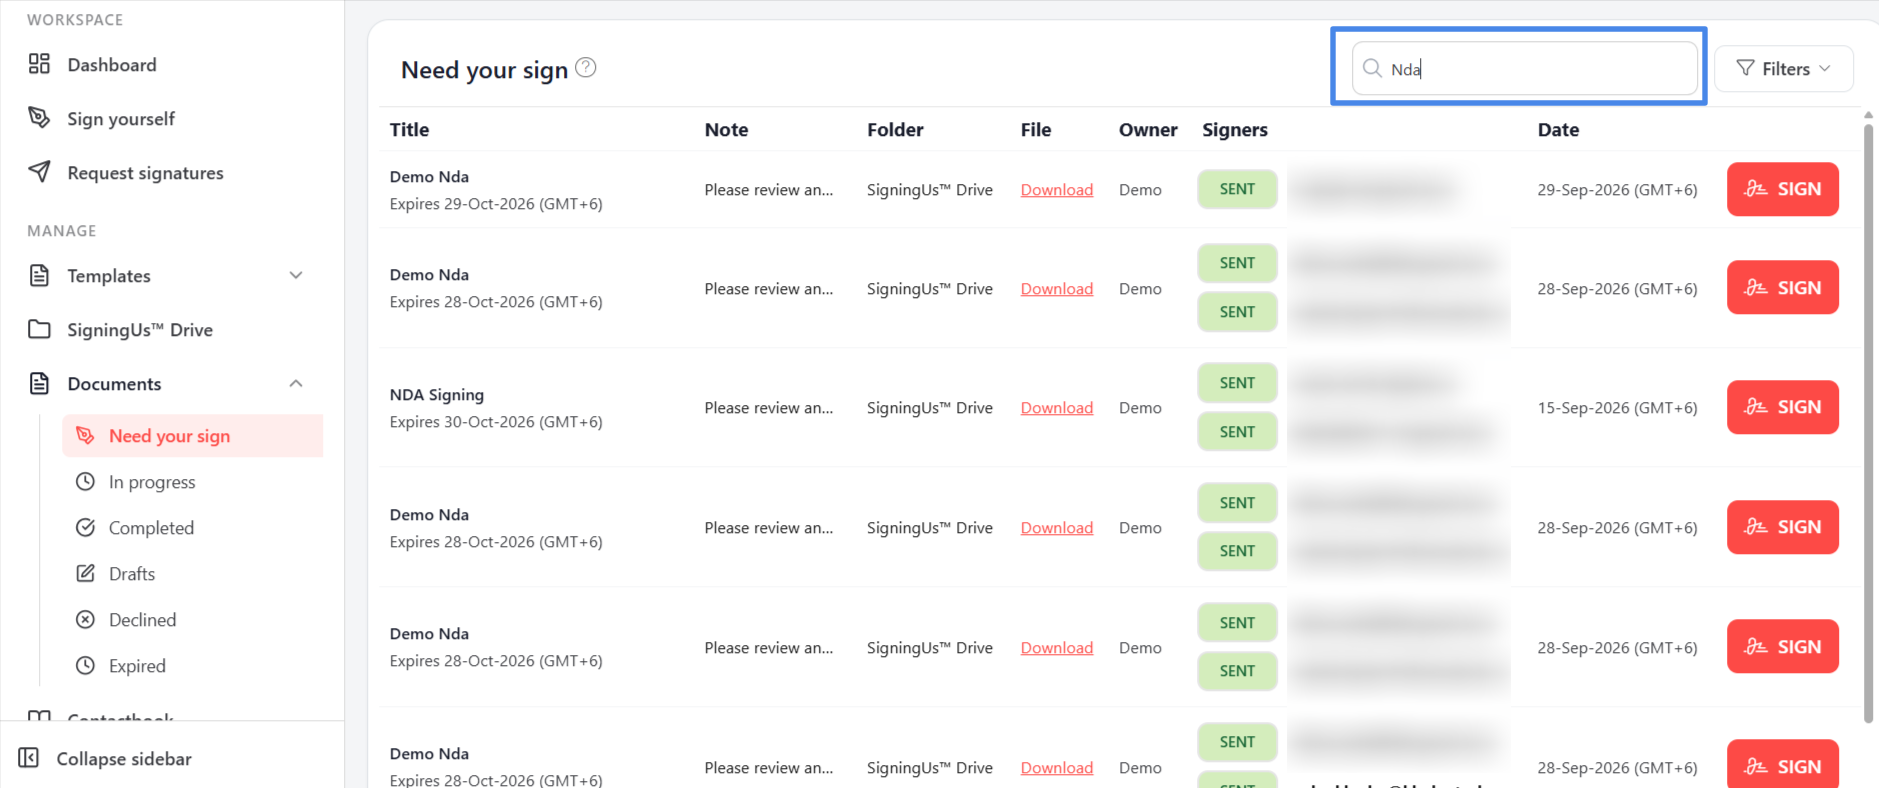Go to Request signatures
Viewport: 1879px width, 788px height.
click(x=146, y=173)
